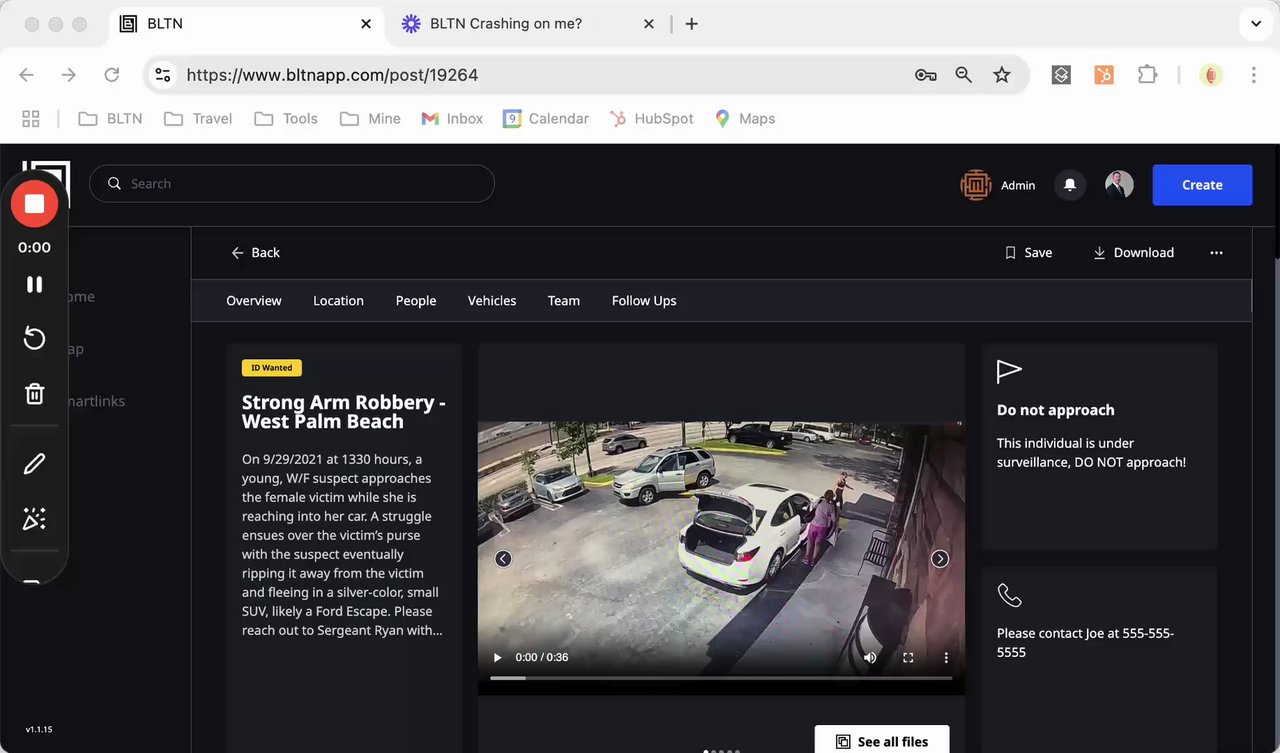This screenshot has height=753, width=1280.
Task: Close the BLTN Crashing on me? tab
Action: click(649, 24)
